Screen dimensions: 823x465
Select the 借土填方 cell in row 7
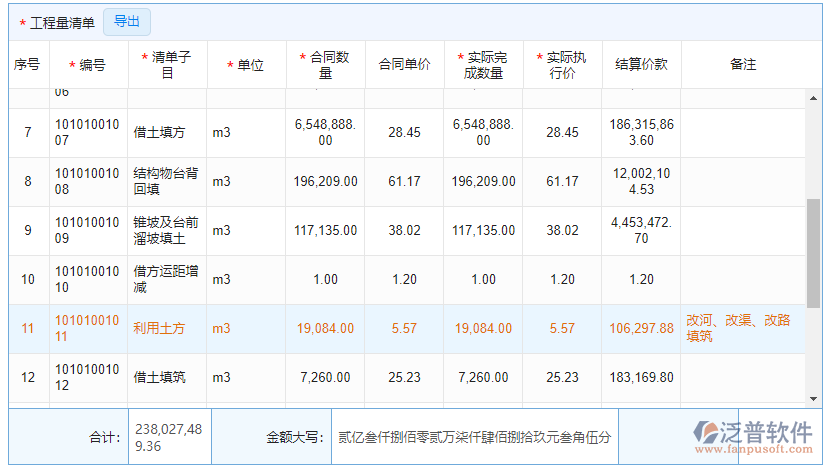click(x=167, y=132)
